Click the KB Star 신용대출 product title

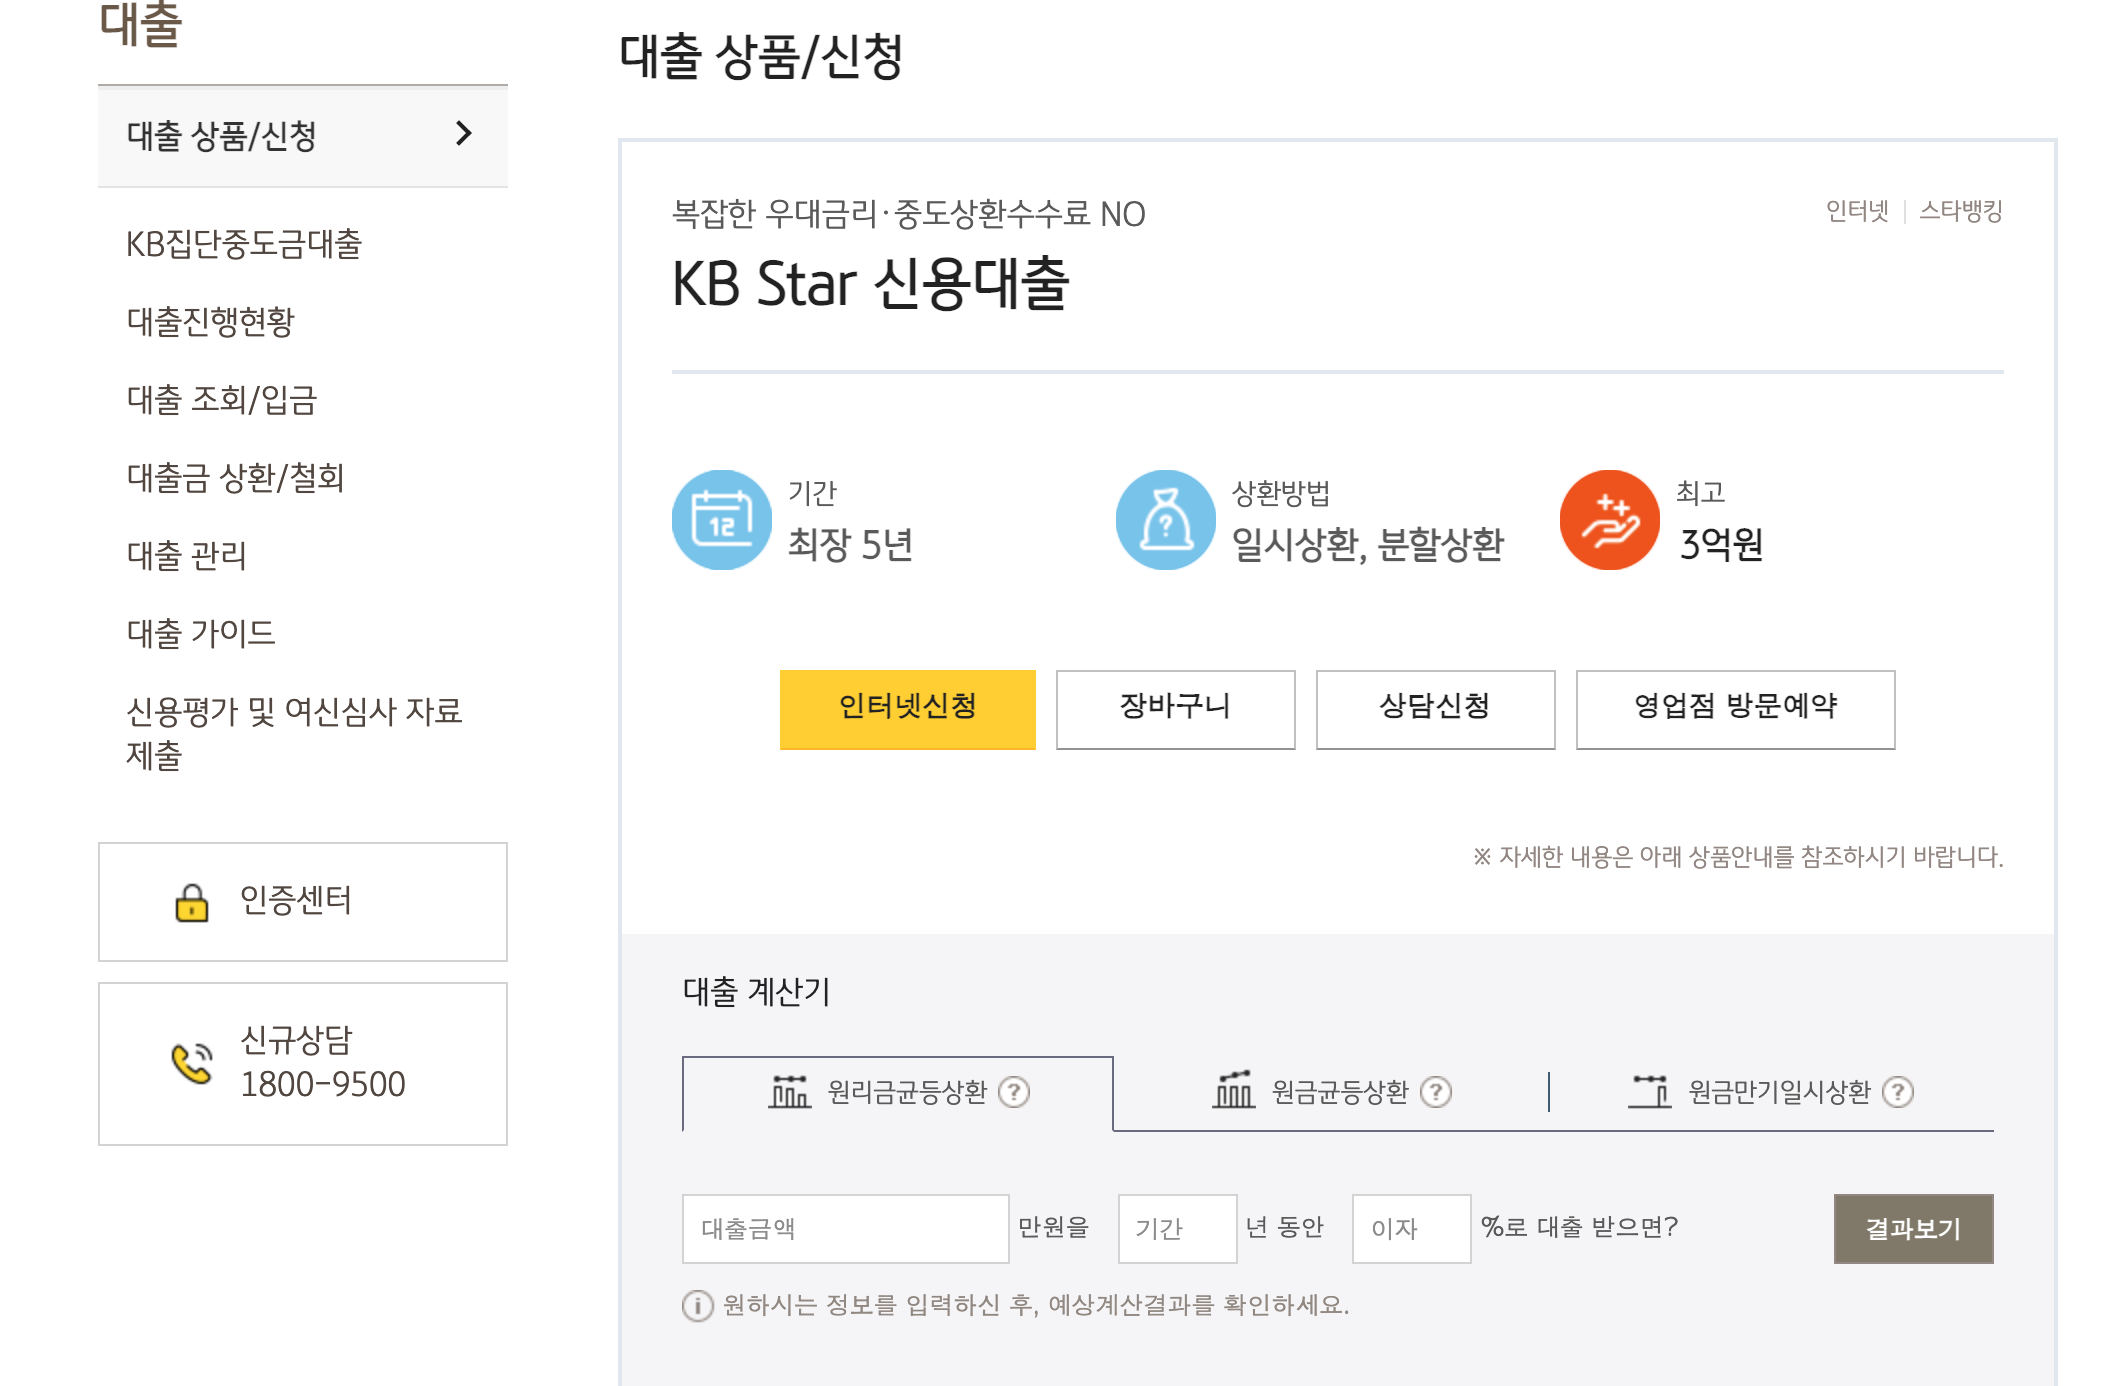871,284
